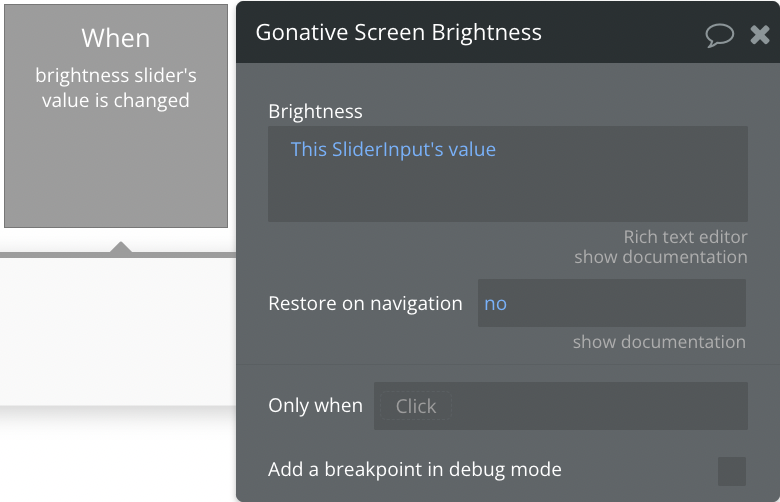Screen dimensions: 780x502
Task: Click the empty workflow area below the event
Action: 118,332
